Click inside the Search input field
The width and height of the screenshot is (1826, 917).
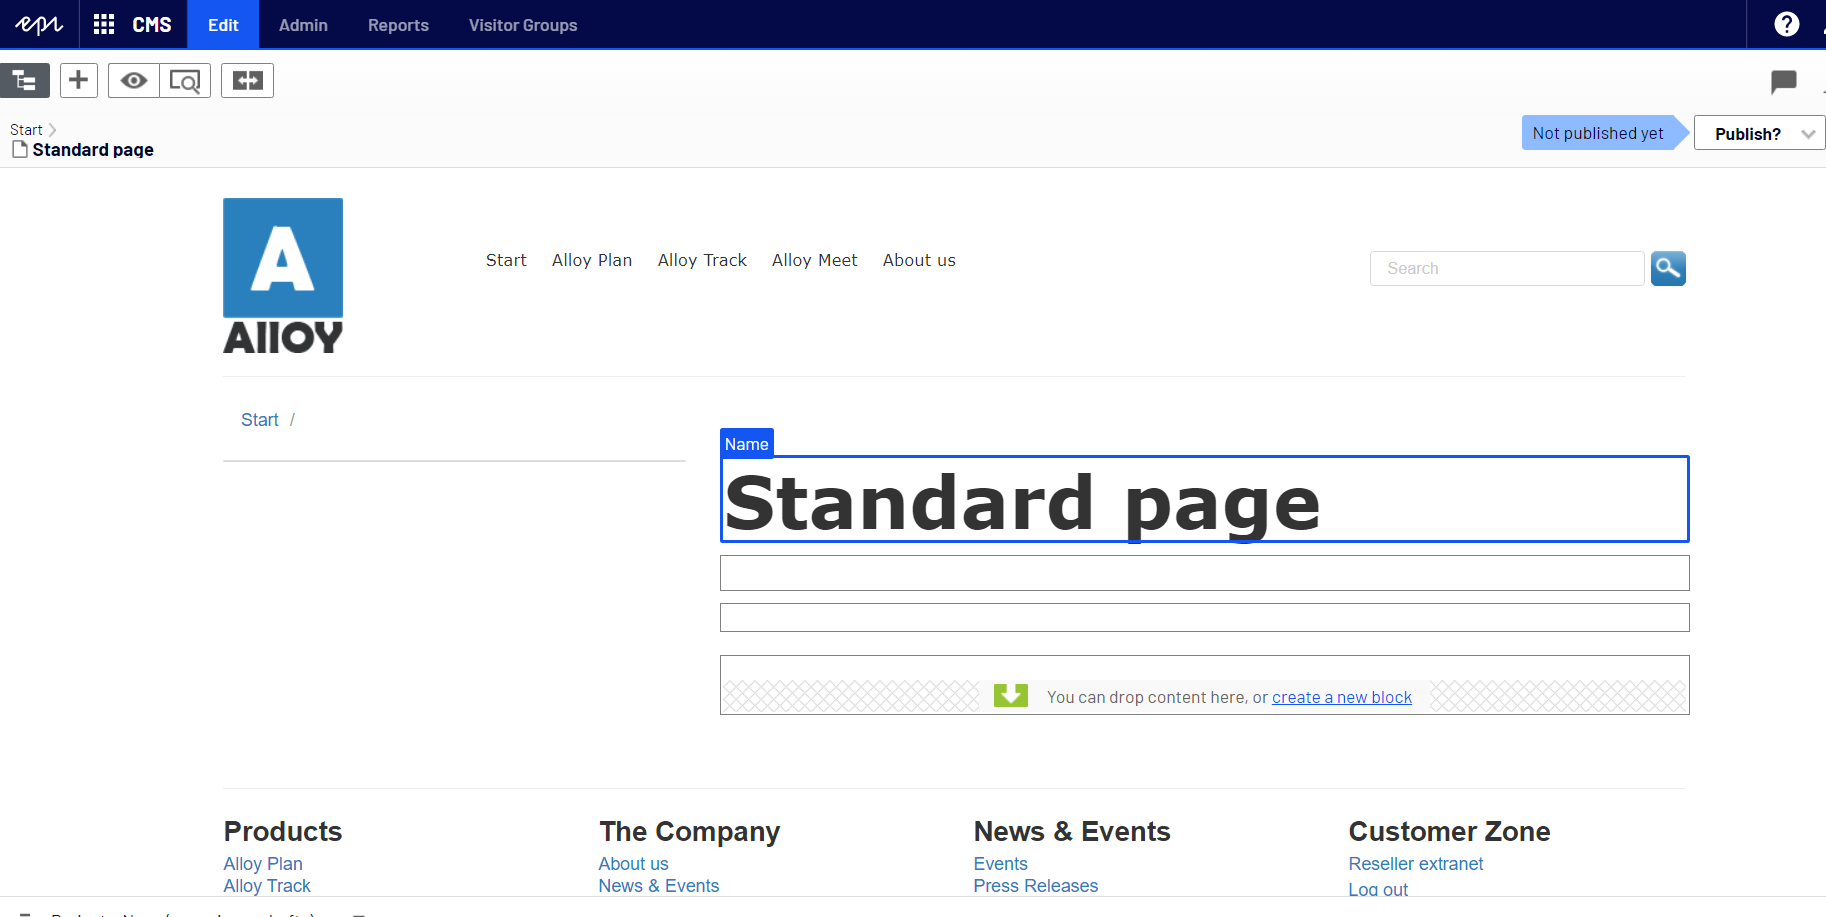pyautogui.click(x=1505, y=268)
